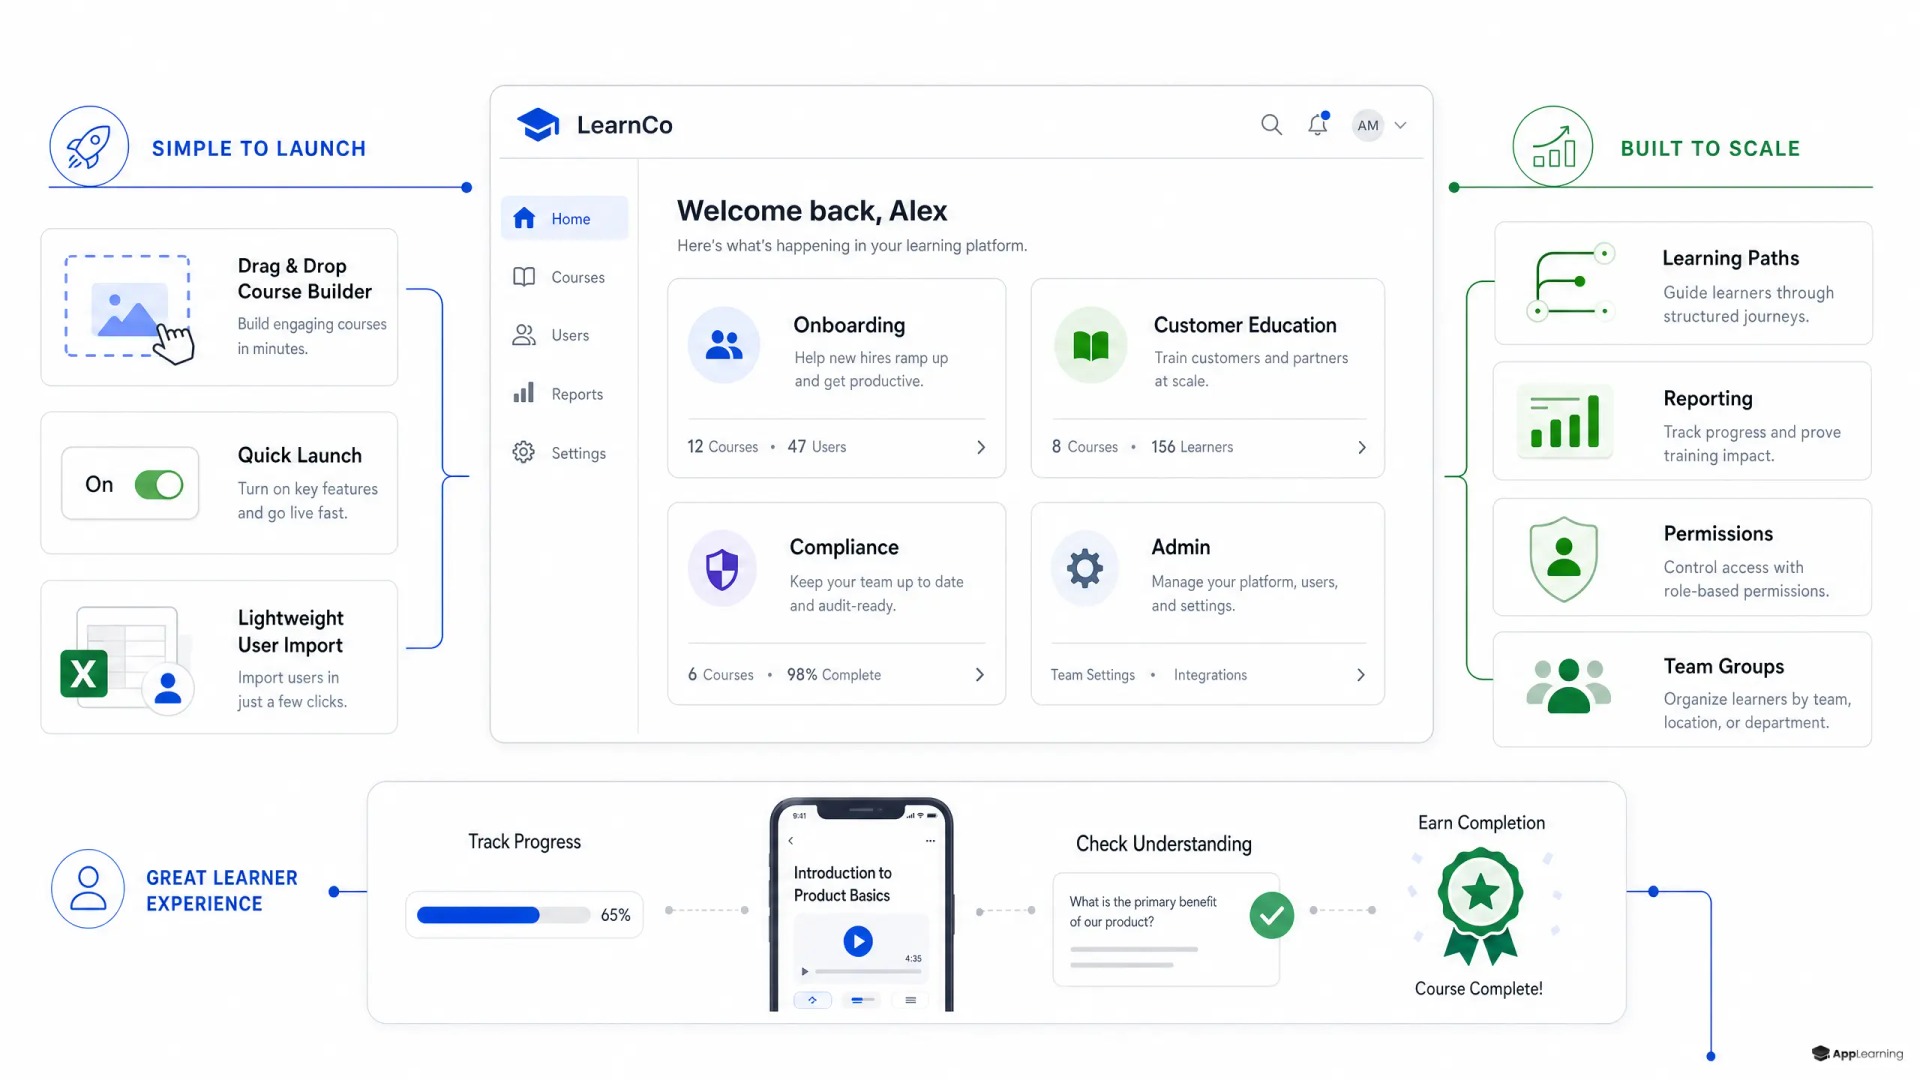Click 98% Complete in Compliance card
1920x1080 pixels.
[834, 675]
